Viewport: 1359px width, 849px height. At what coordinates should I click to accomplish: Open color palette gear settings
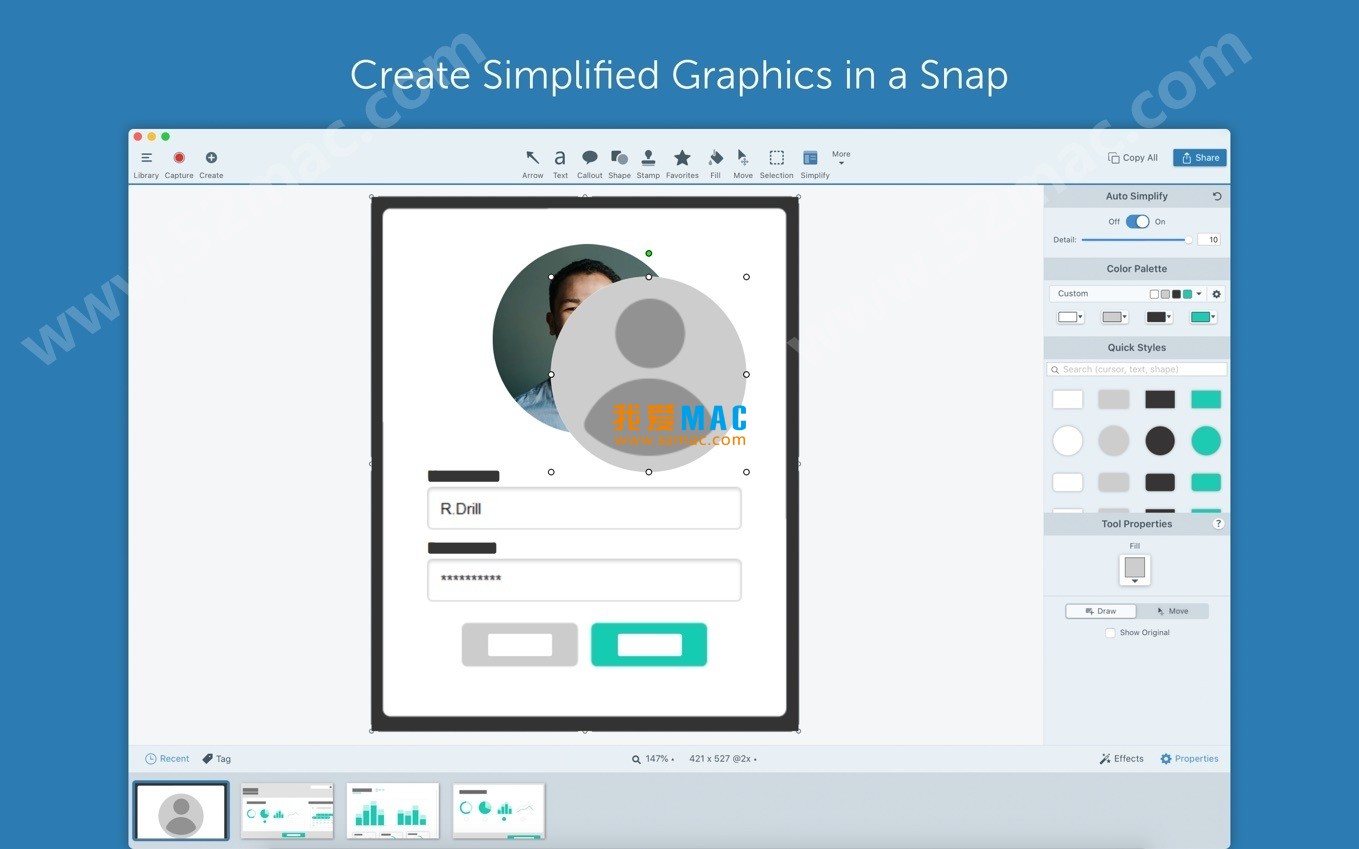pyautogui.click(x=1216, y=294)
